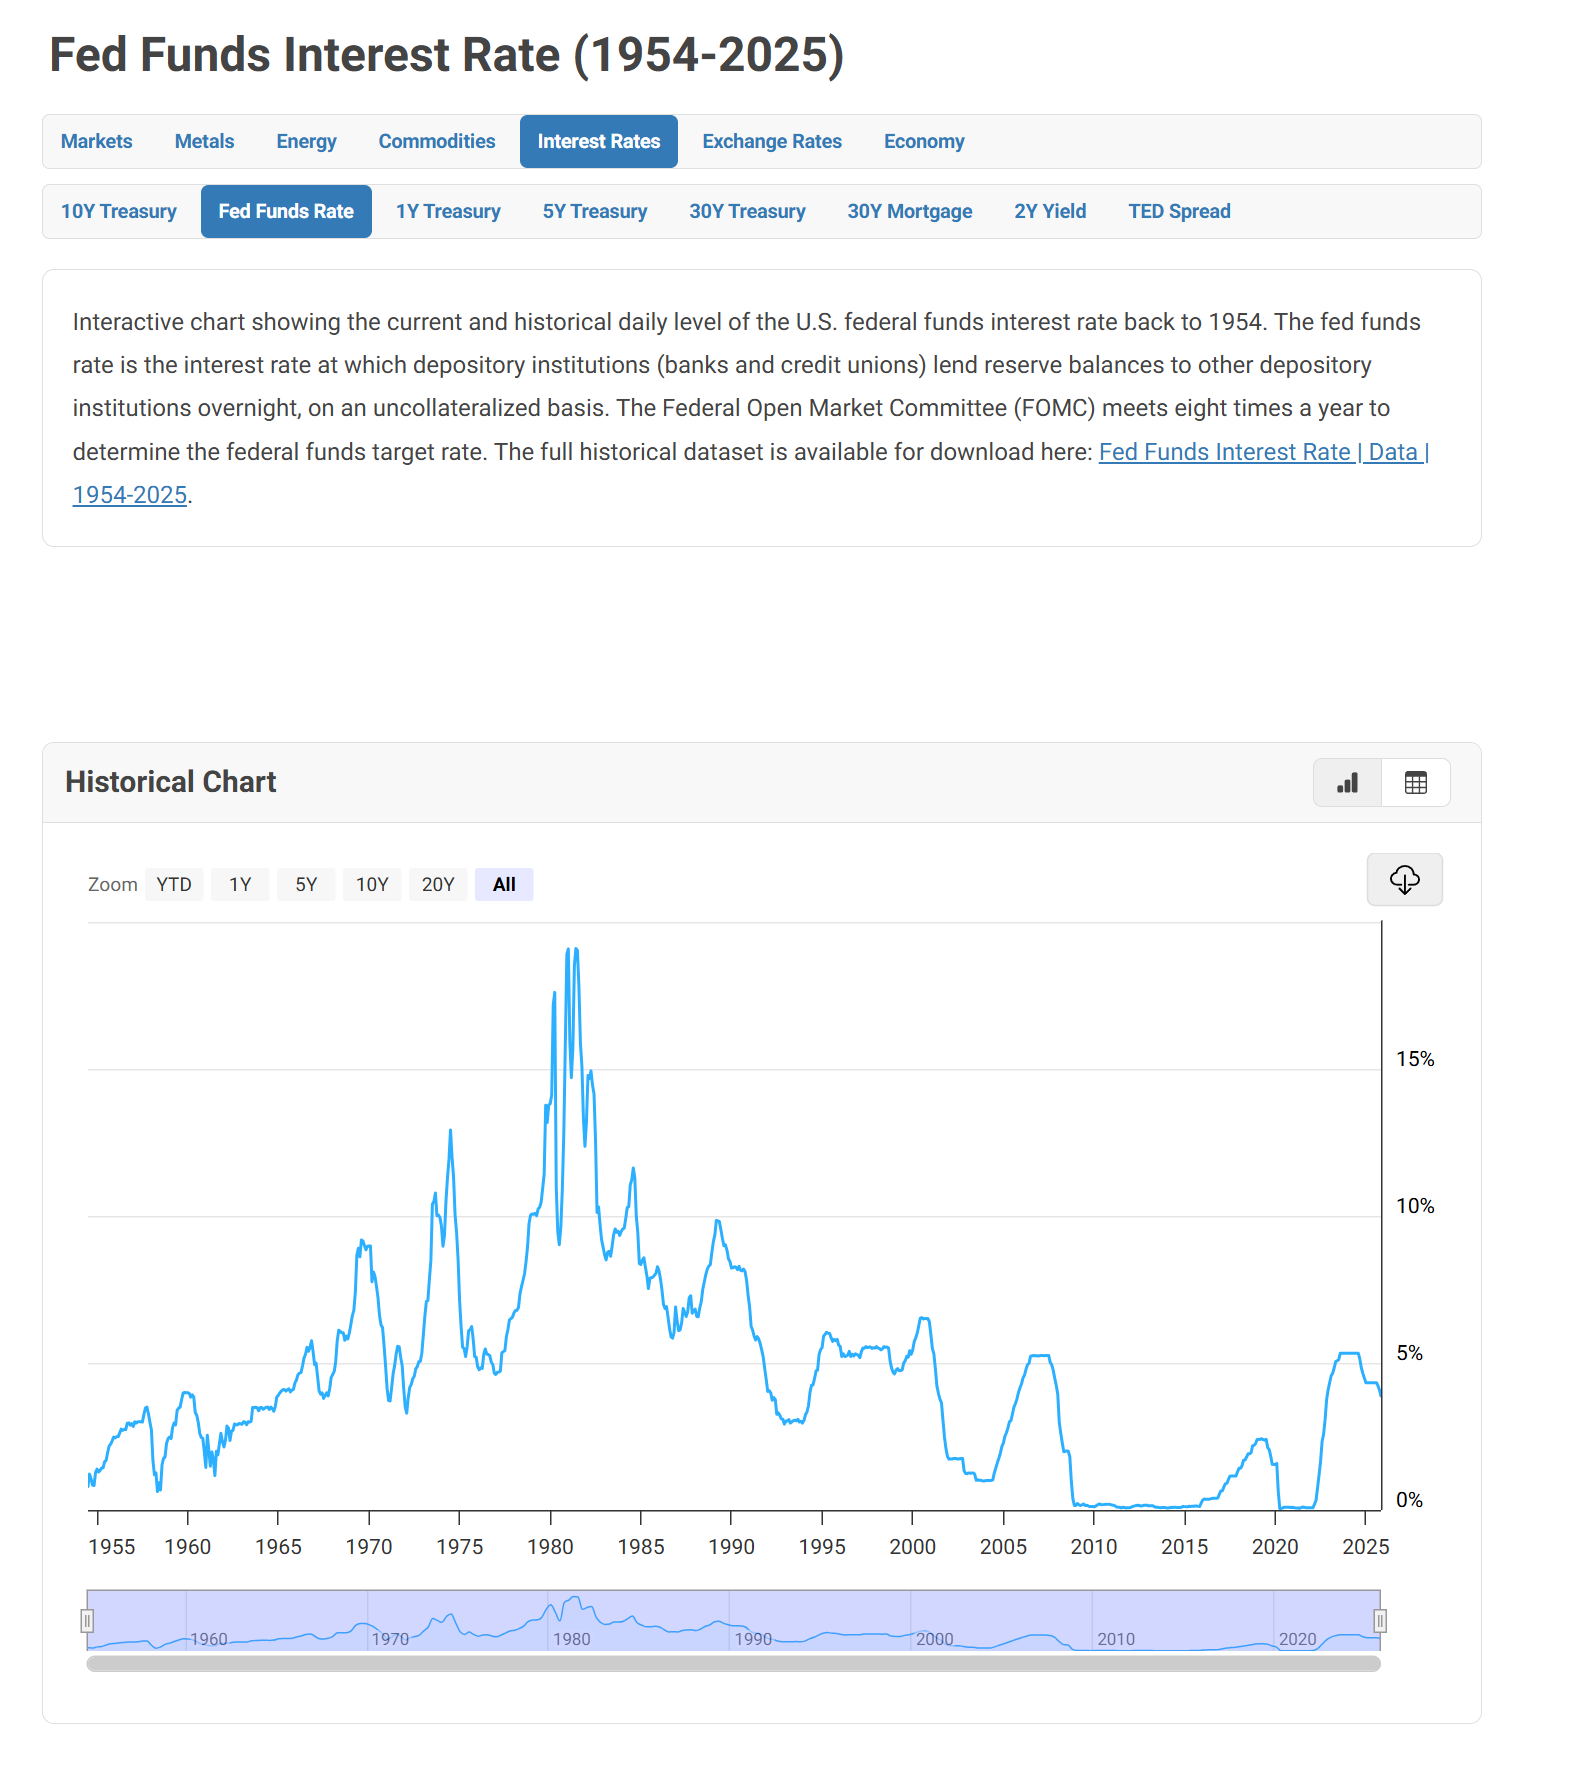The height and width of the screenshot is (1771, 1585).
Task: Open Fed Funds Interest Rate data link
Action: (x=1263, y=452)
